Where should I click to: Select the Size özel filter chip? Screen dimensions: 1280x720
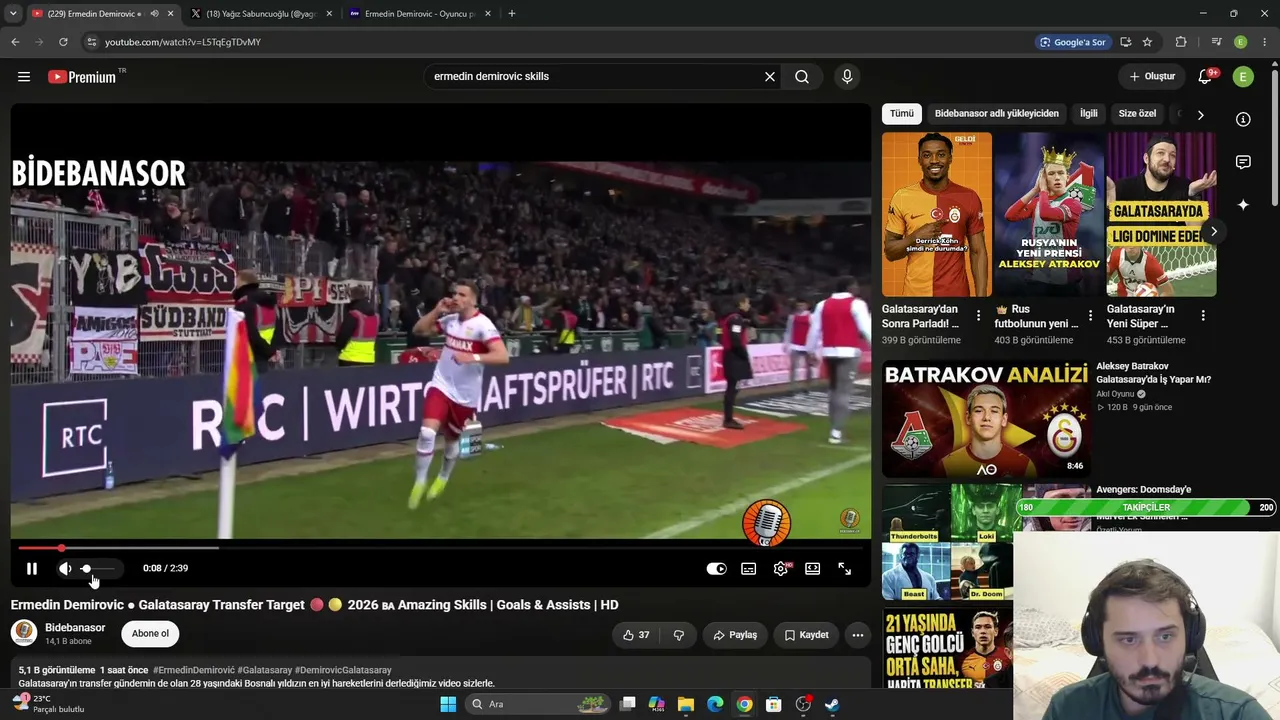(x=1137, y=114)
